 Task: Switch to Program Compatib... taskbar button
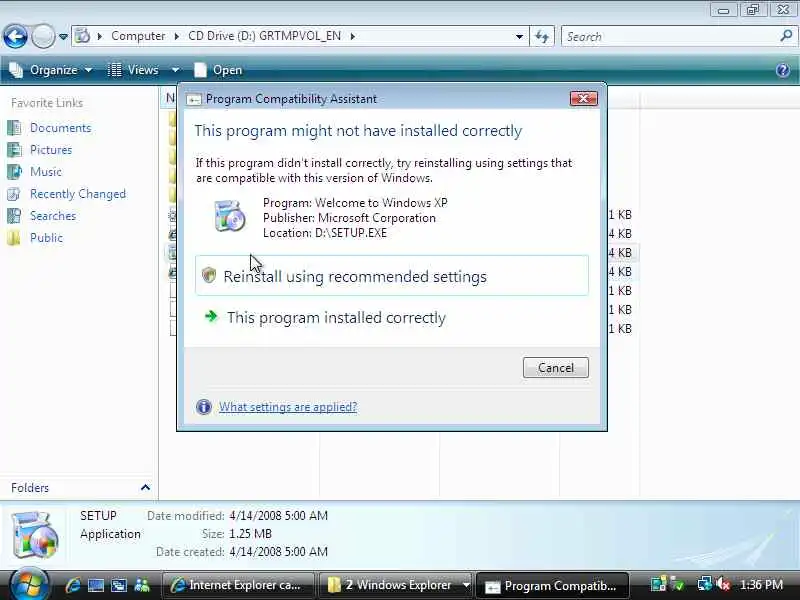[552, 585]
